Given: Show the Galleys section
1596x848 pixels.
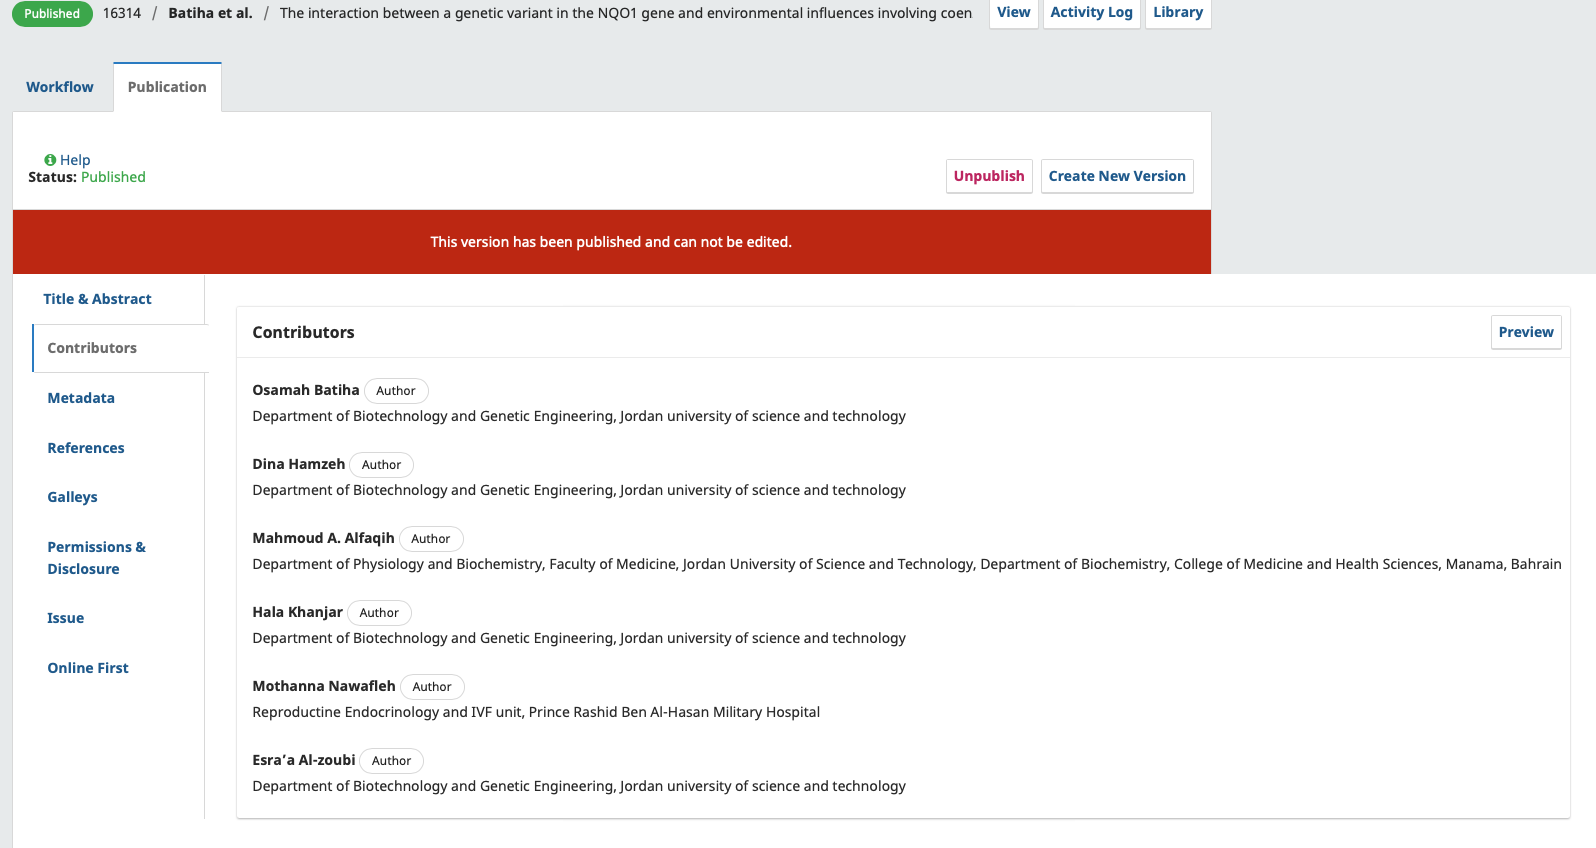Looking at the screenshot, I should (72, 497).
